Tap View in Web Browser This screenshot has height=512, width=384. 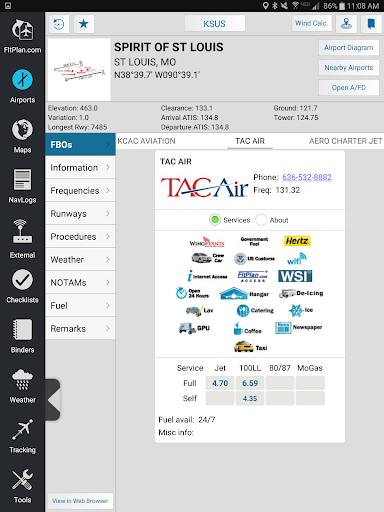click(x=80, y=501)
